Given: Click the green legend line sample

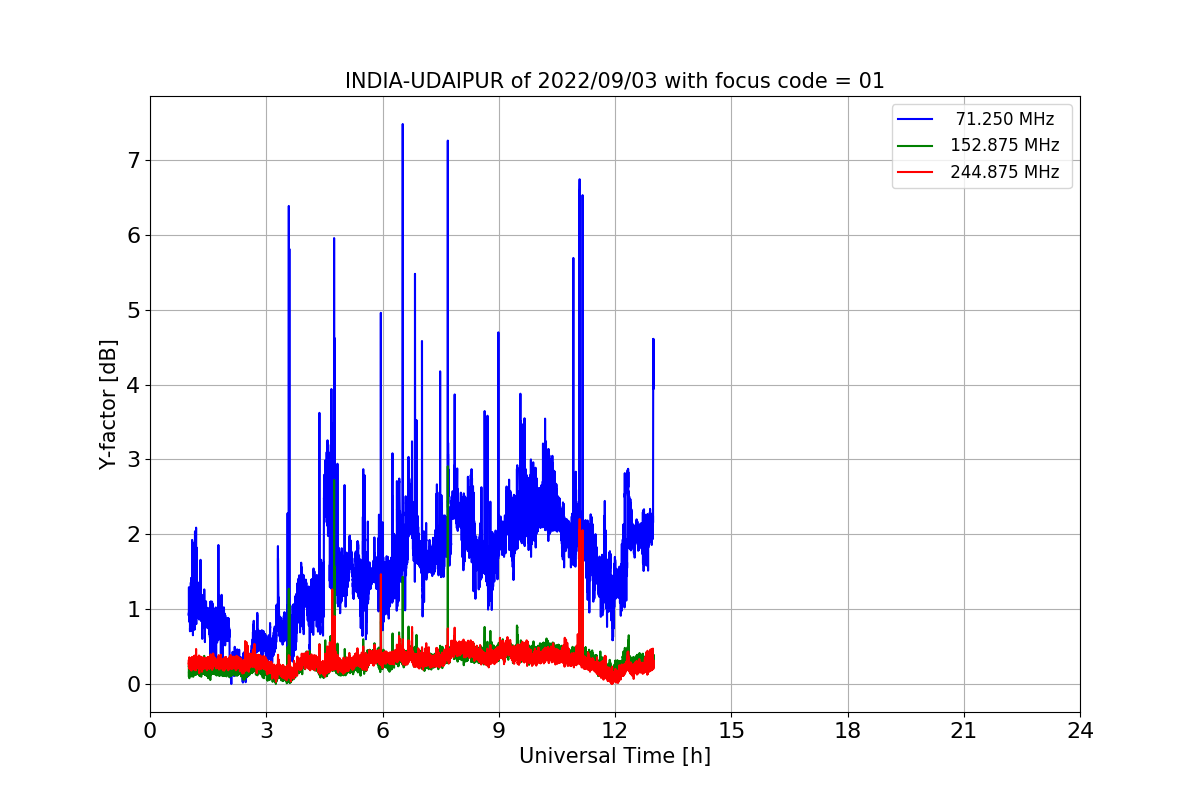Looking at the screenshot, I should 915,146.
